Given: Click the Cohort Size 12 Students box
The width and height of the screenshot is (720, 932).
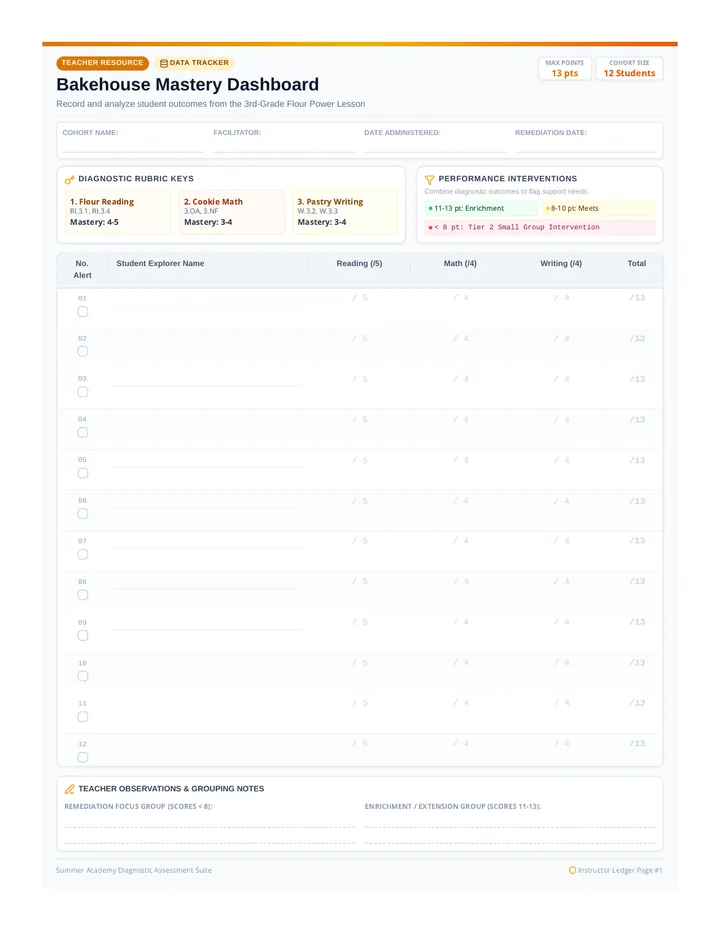Looking at the screenshot, I should click(629, 68).
